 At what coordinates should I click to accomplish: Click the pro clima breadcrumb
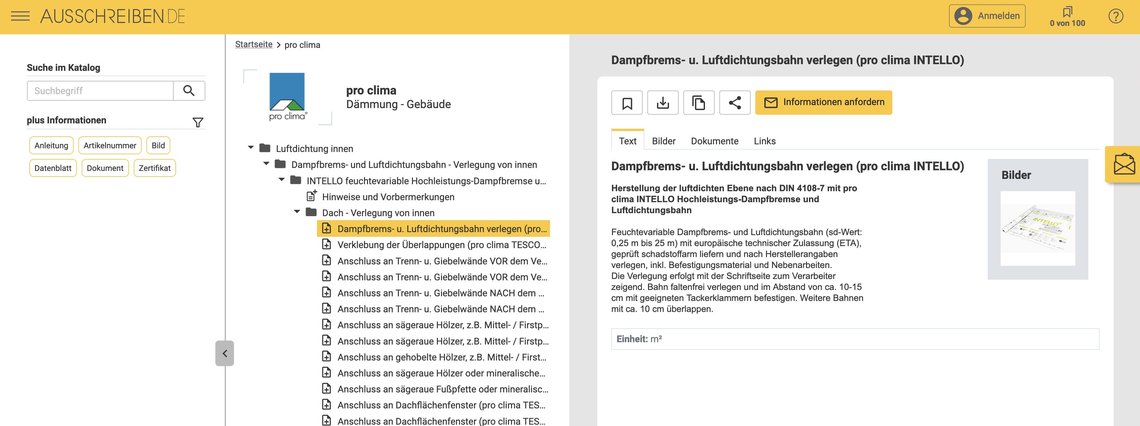(x=302, y=44)
